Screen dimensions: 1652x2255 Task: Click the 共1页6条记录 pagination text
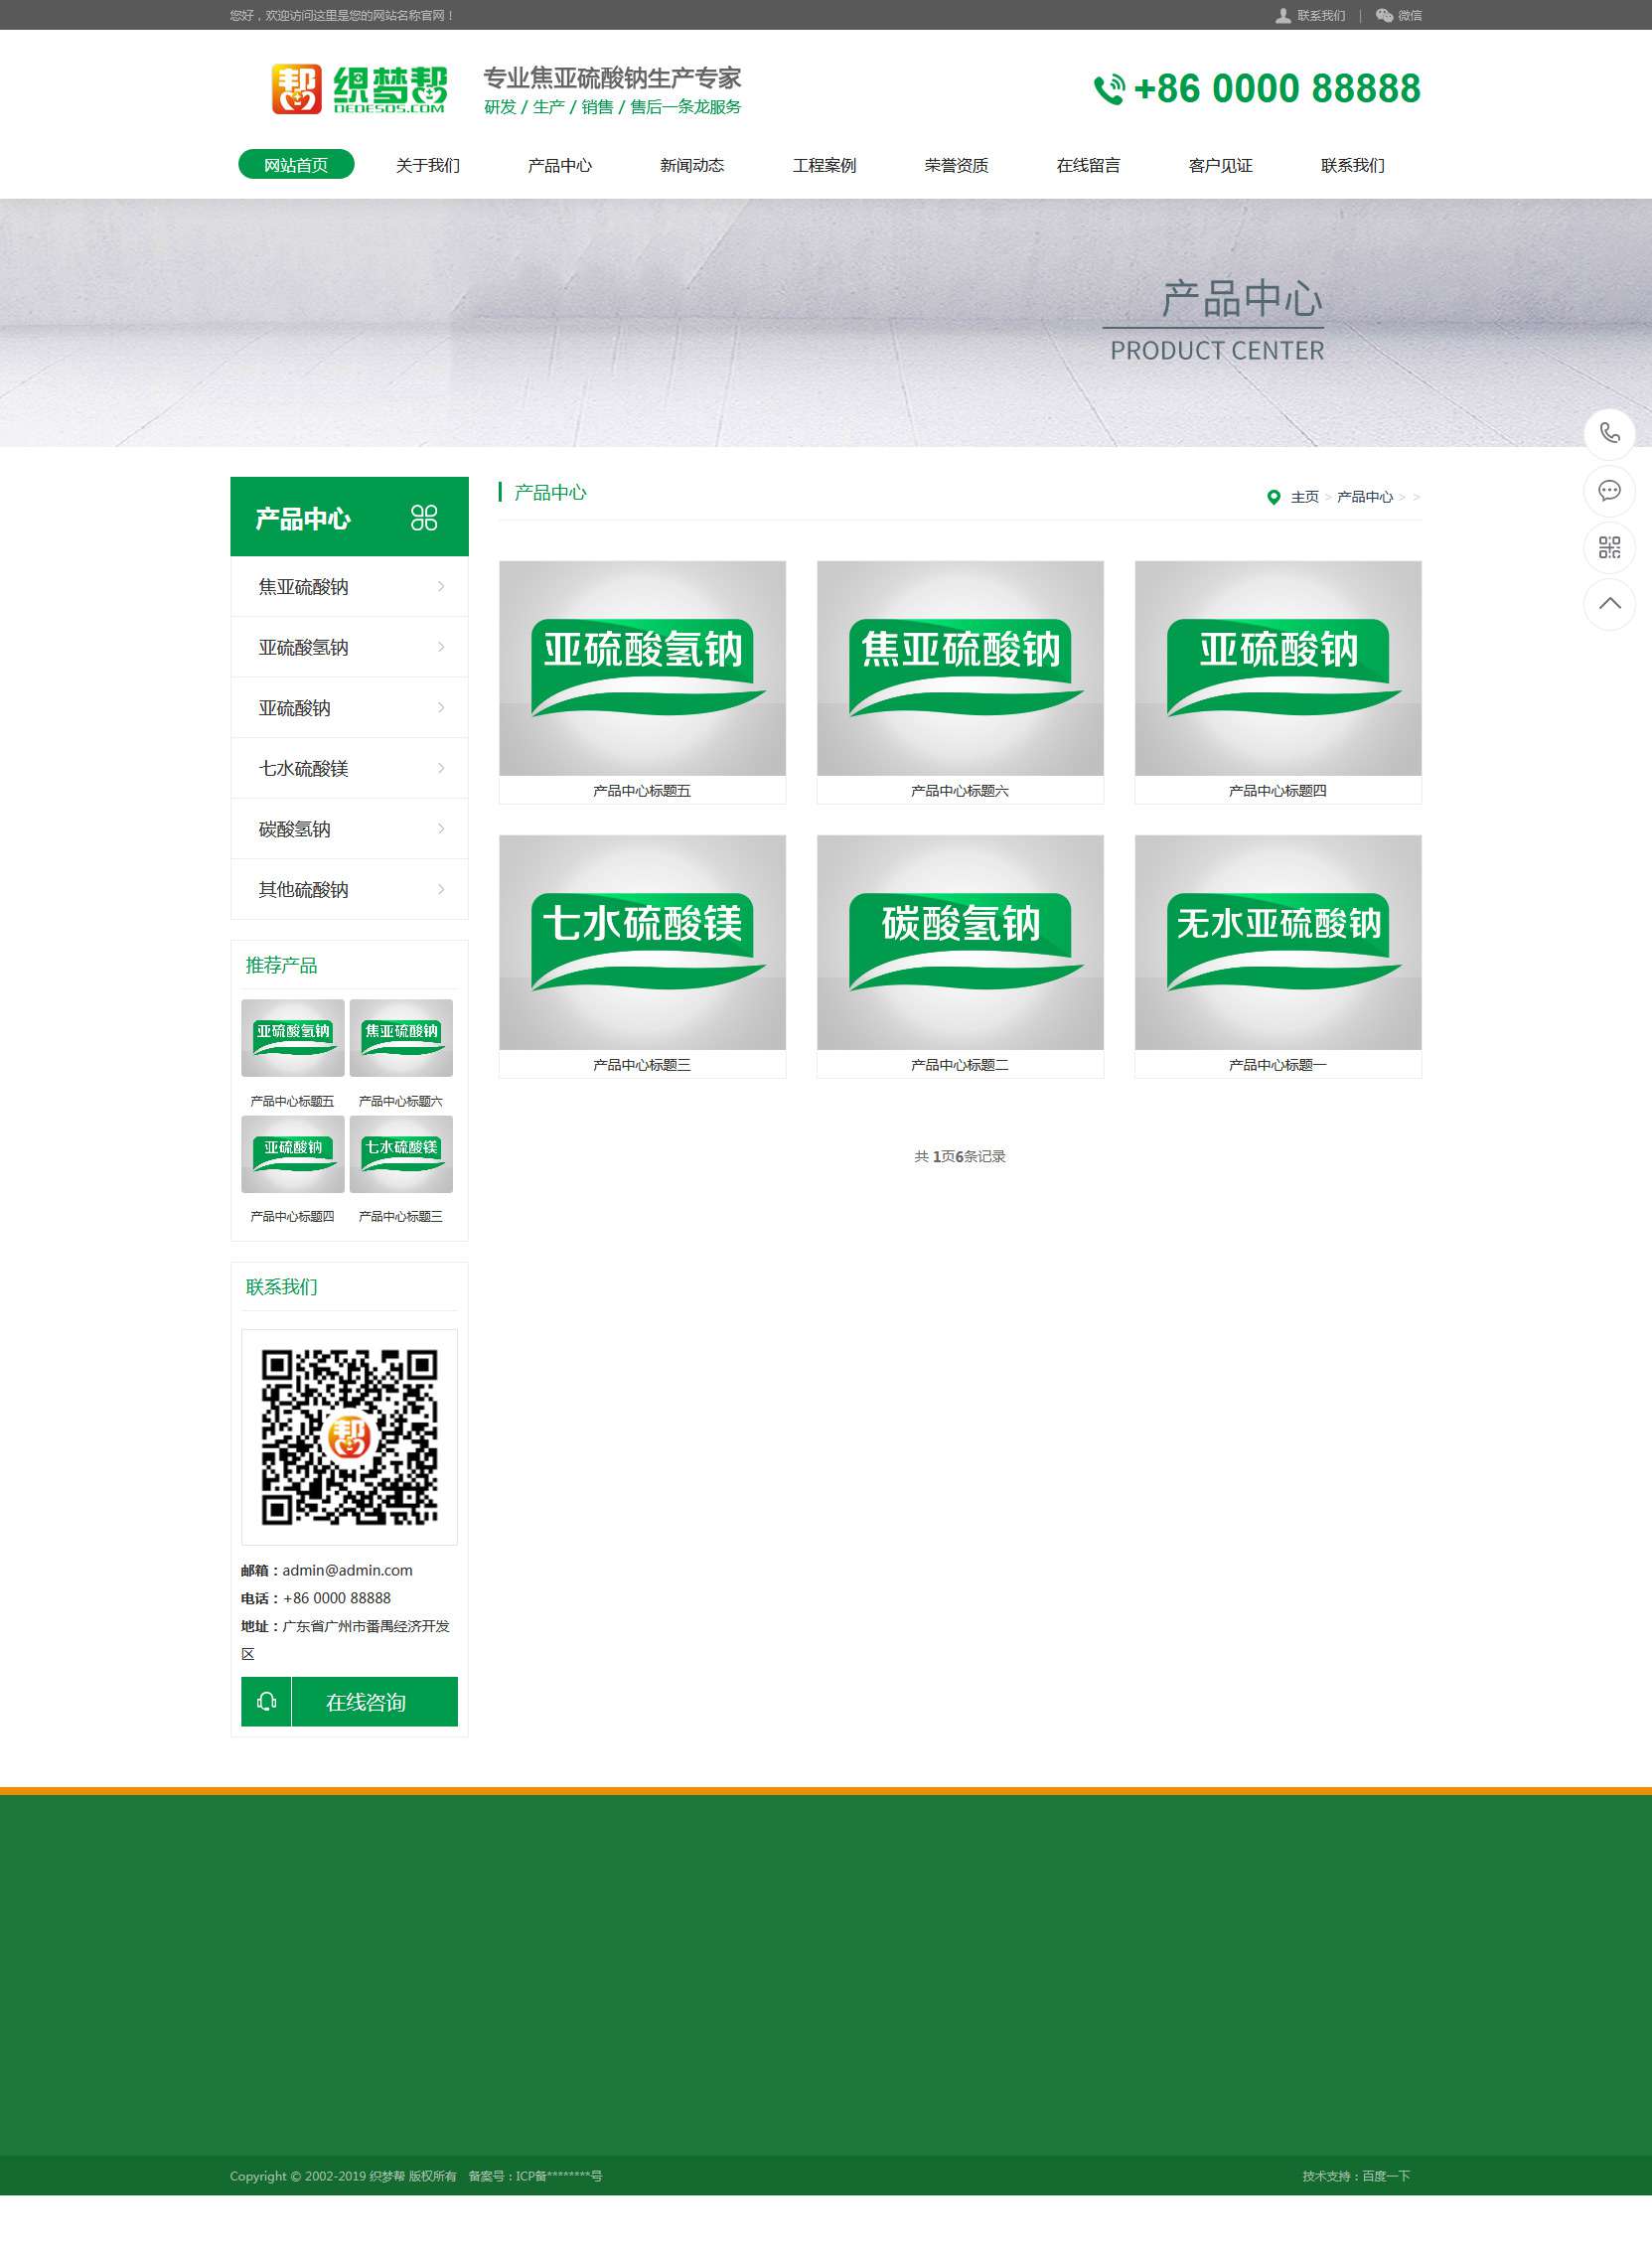pos(960,1155)
